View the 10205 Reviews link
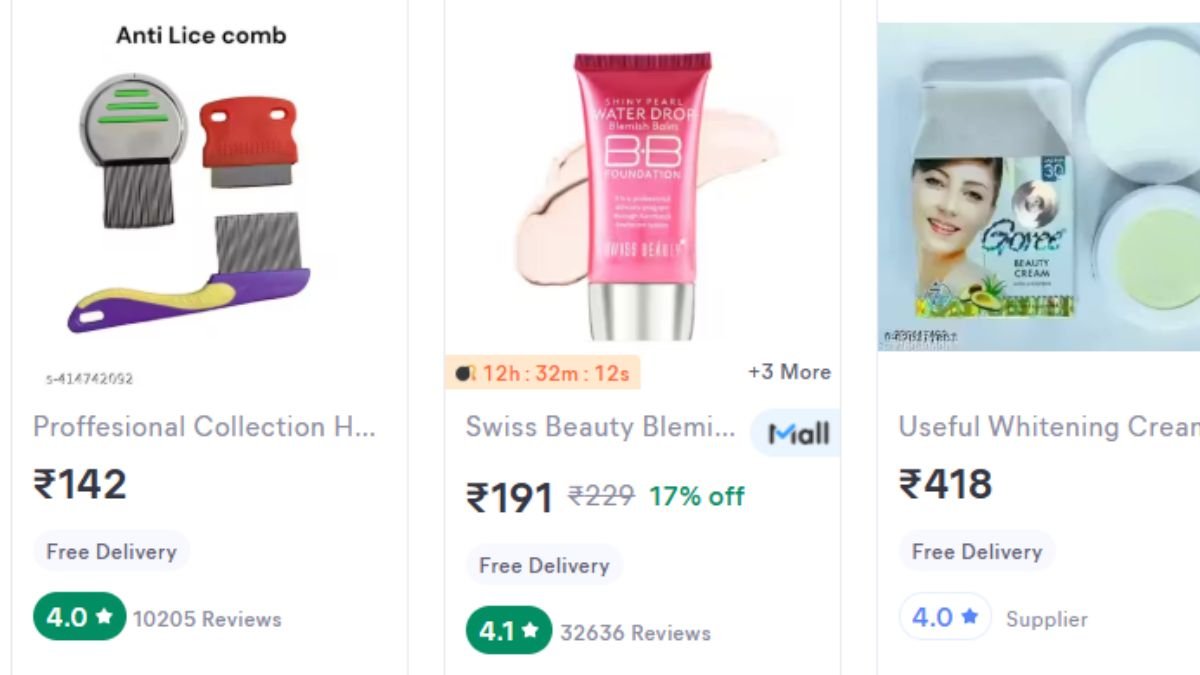 (x=207, y=619)
